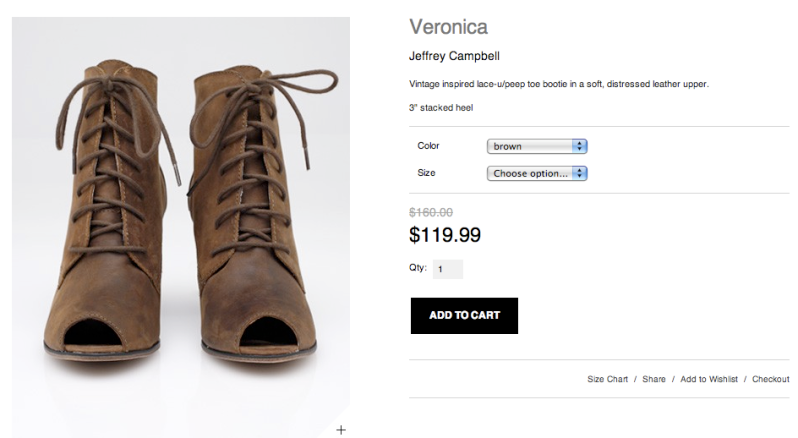Expand the Size 'Choose option...' dropdown
The width and height of the screenshot is (798, 438).
(537, 173)
